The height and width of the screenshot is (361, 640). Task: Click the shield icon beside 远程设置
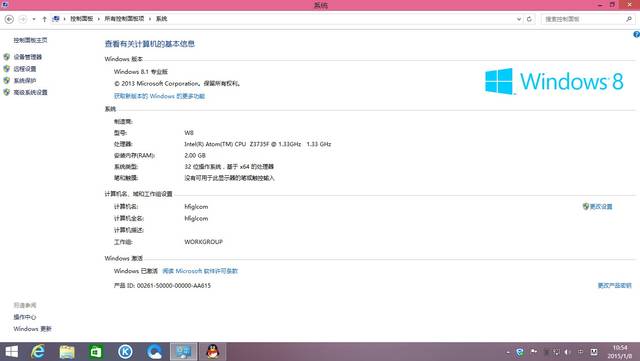point(7,69)
